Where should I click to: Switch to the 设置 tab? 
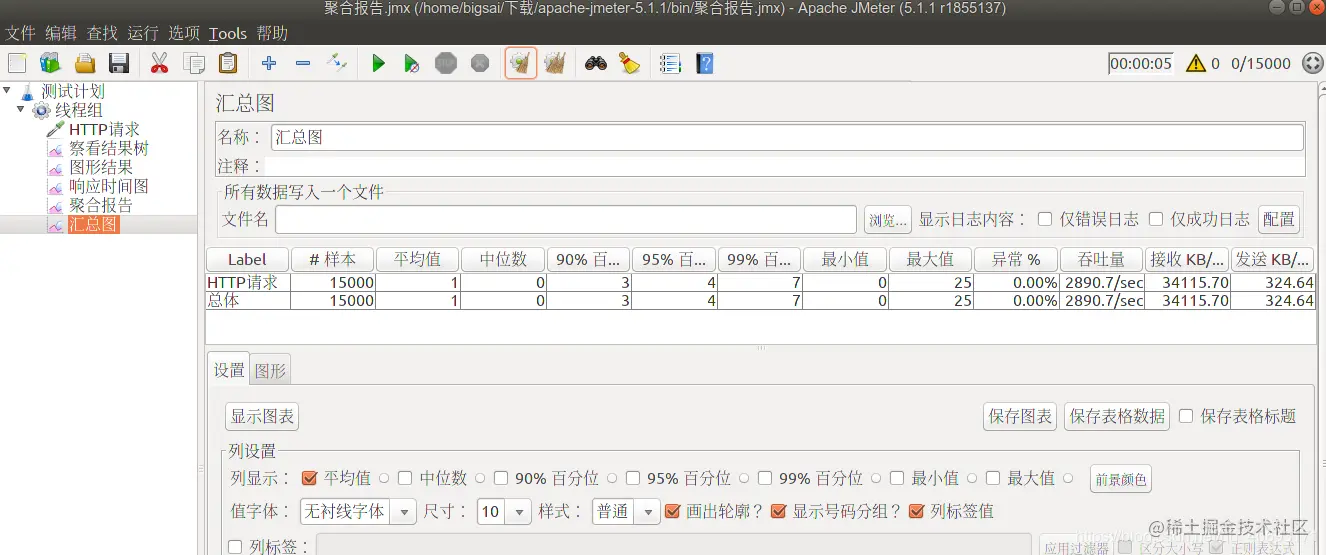(229, 370)
